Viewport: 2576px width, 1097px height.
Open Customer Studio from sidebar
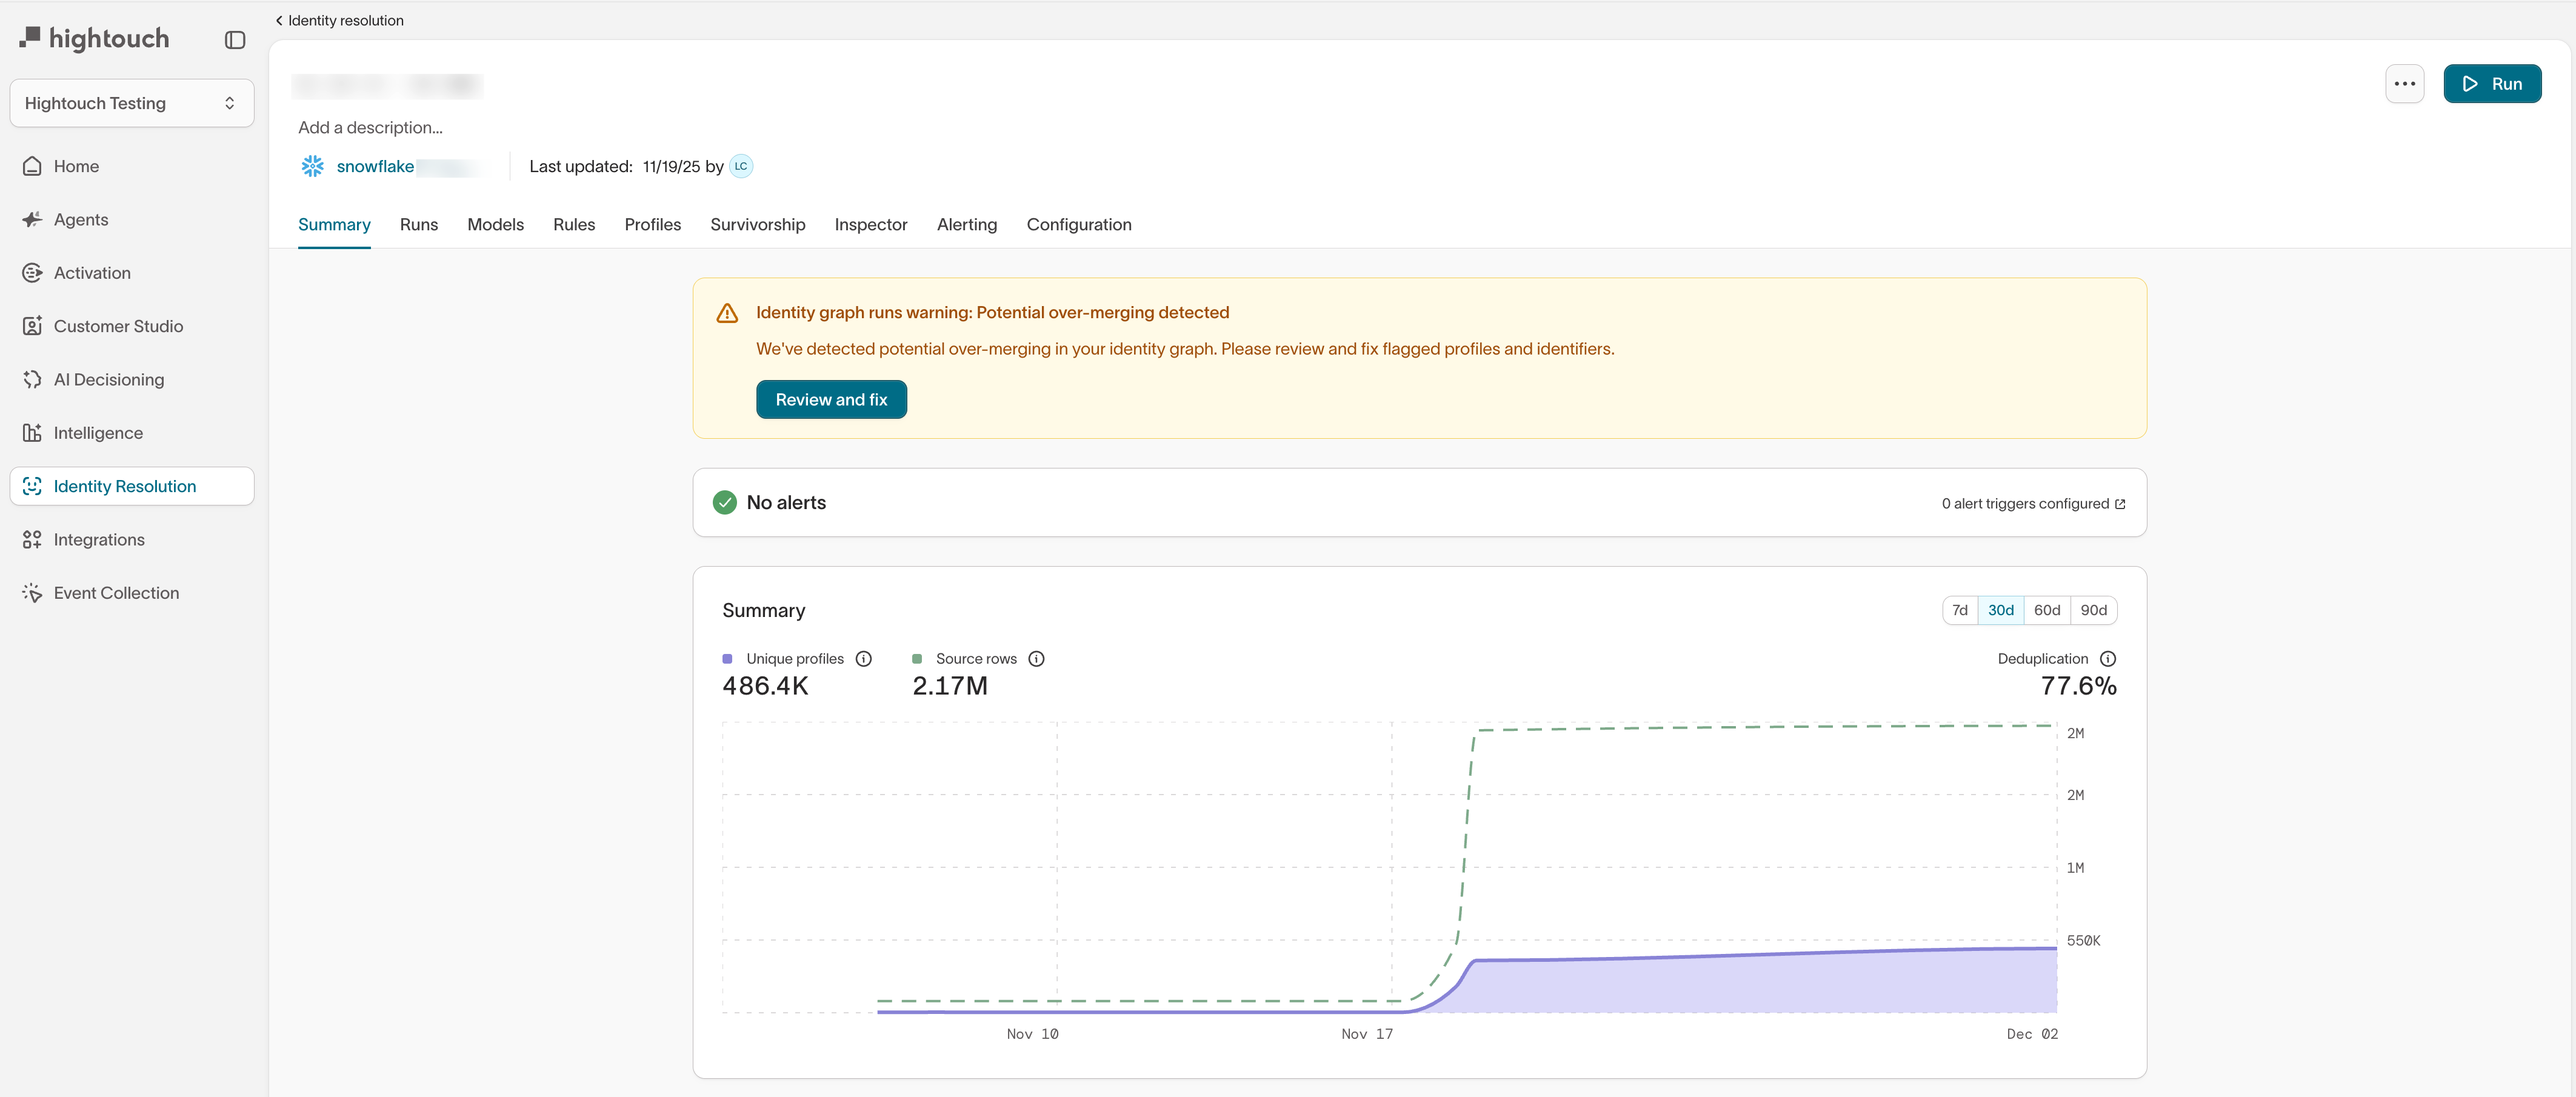117,326
